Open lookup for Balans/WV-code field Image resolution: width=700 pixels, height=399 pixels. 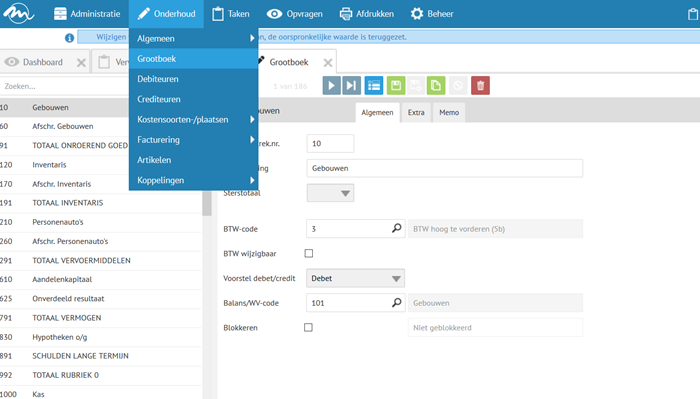click(x=396, y=303)
